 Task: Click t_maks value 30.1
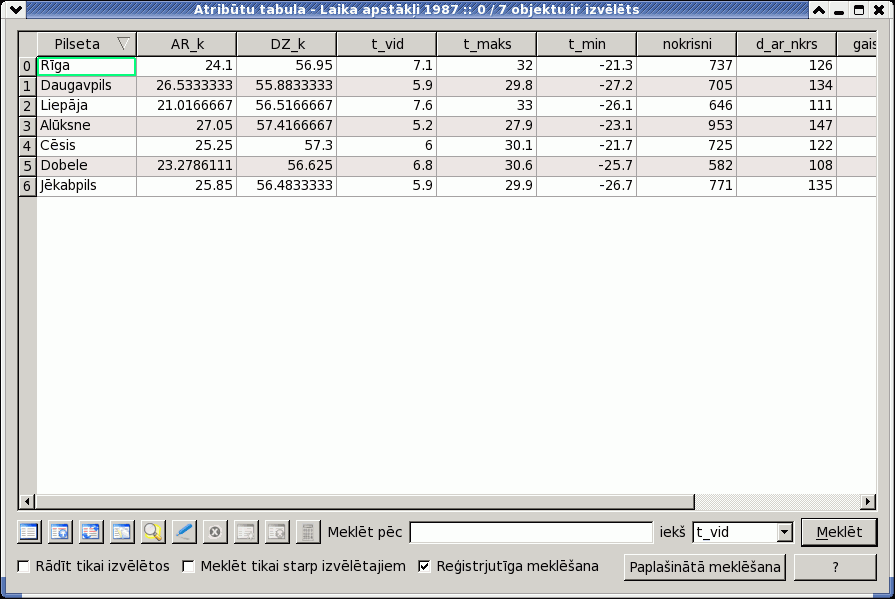tap(486, 146)
